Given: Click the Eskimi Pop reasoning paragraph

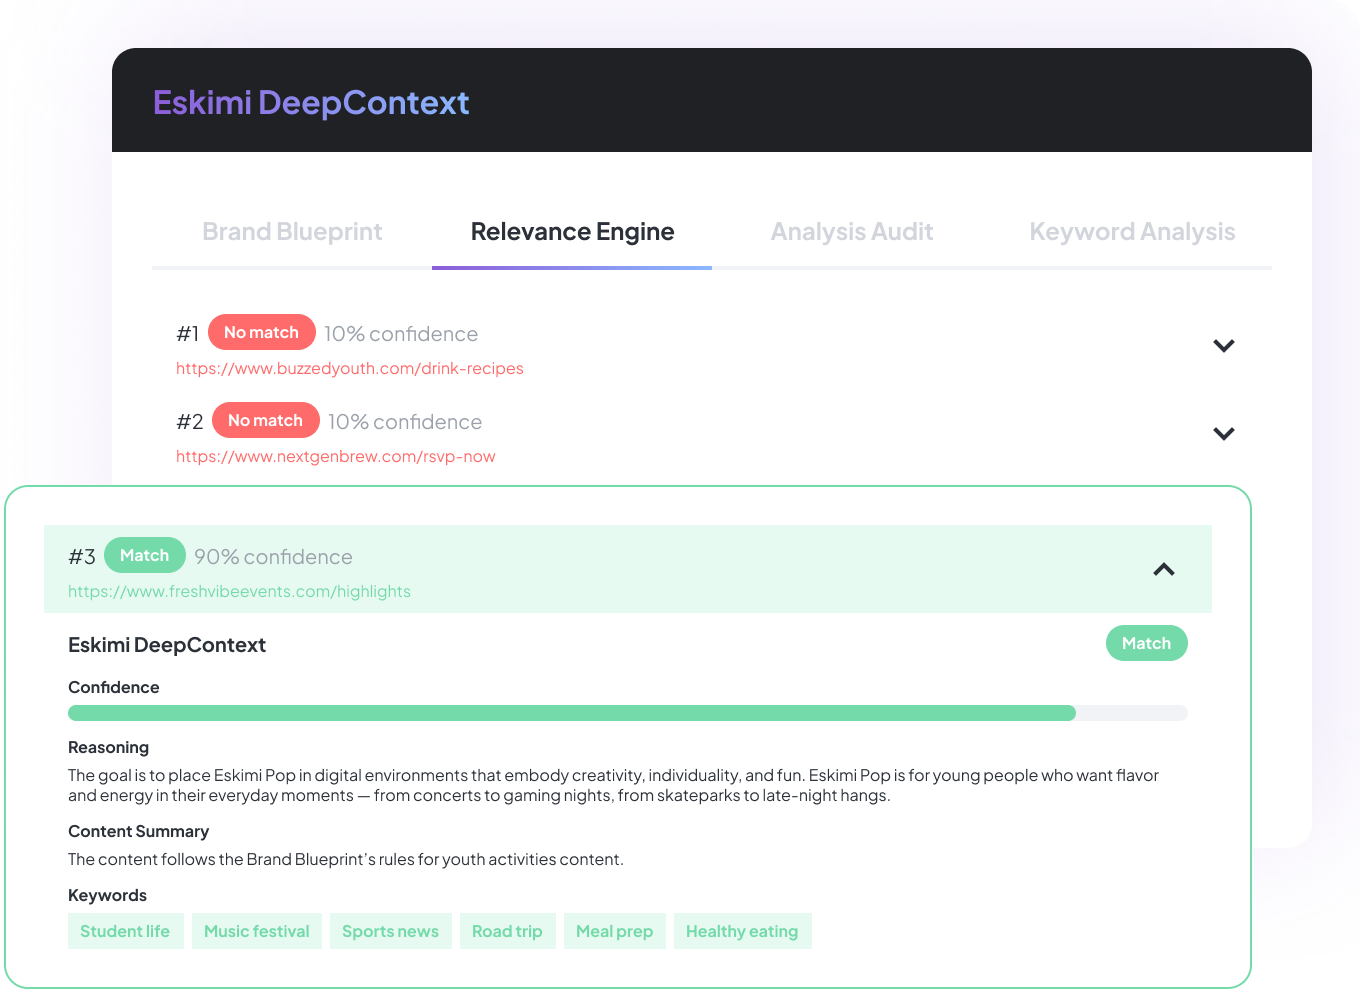Looking at the screenshot, I should tap(613, 785).
